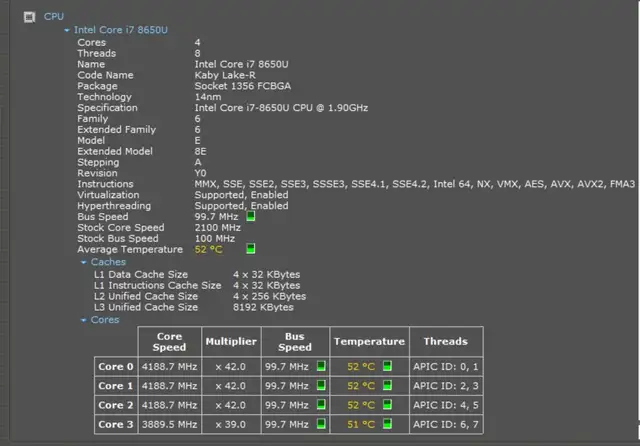Click Core 0 bus speed graph icon
This screenshot has height=446, width=640.
[x=321, y=366]
